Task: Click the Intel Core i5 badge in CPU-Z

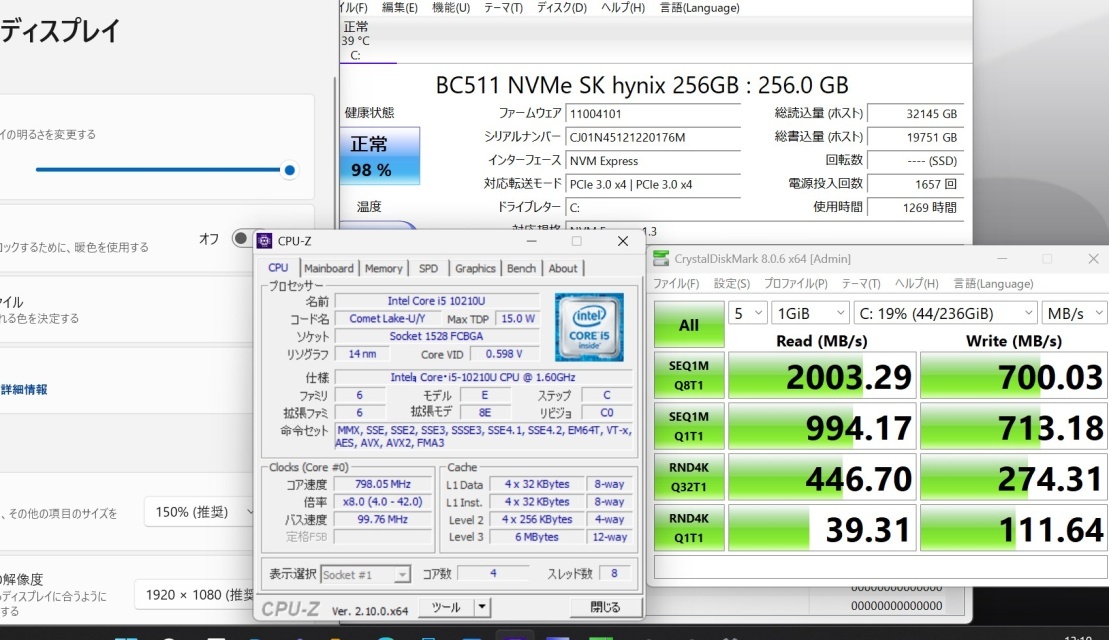Action: 590,326
